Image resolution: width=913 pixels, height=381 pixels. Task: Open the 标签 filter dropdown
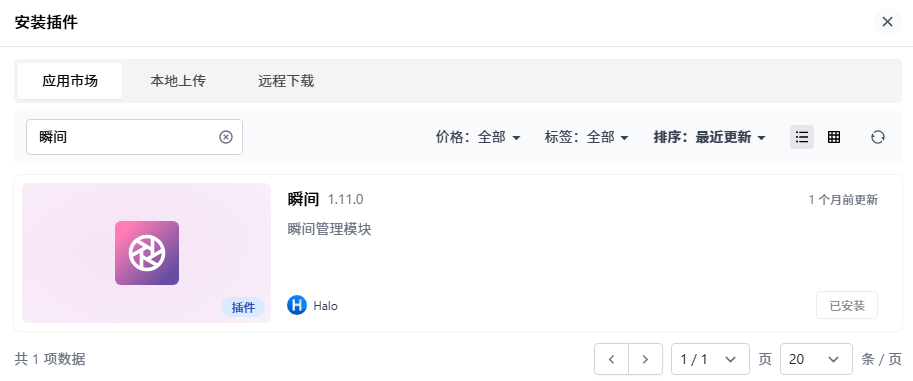pyautogui.click(x=587, y=137)
